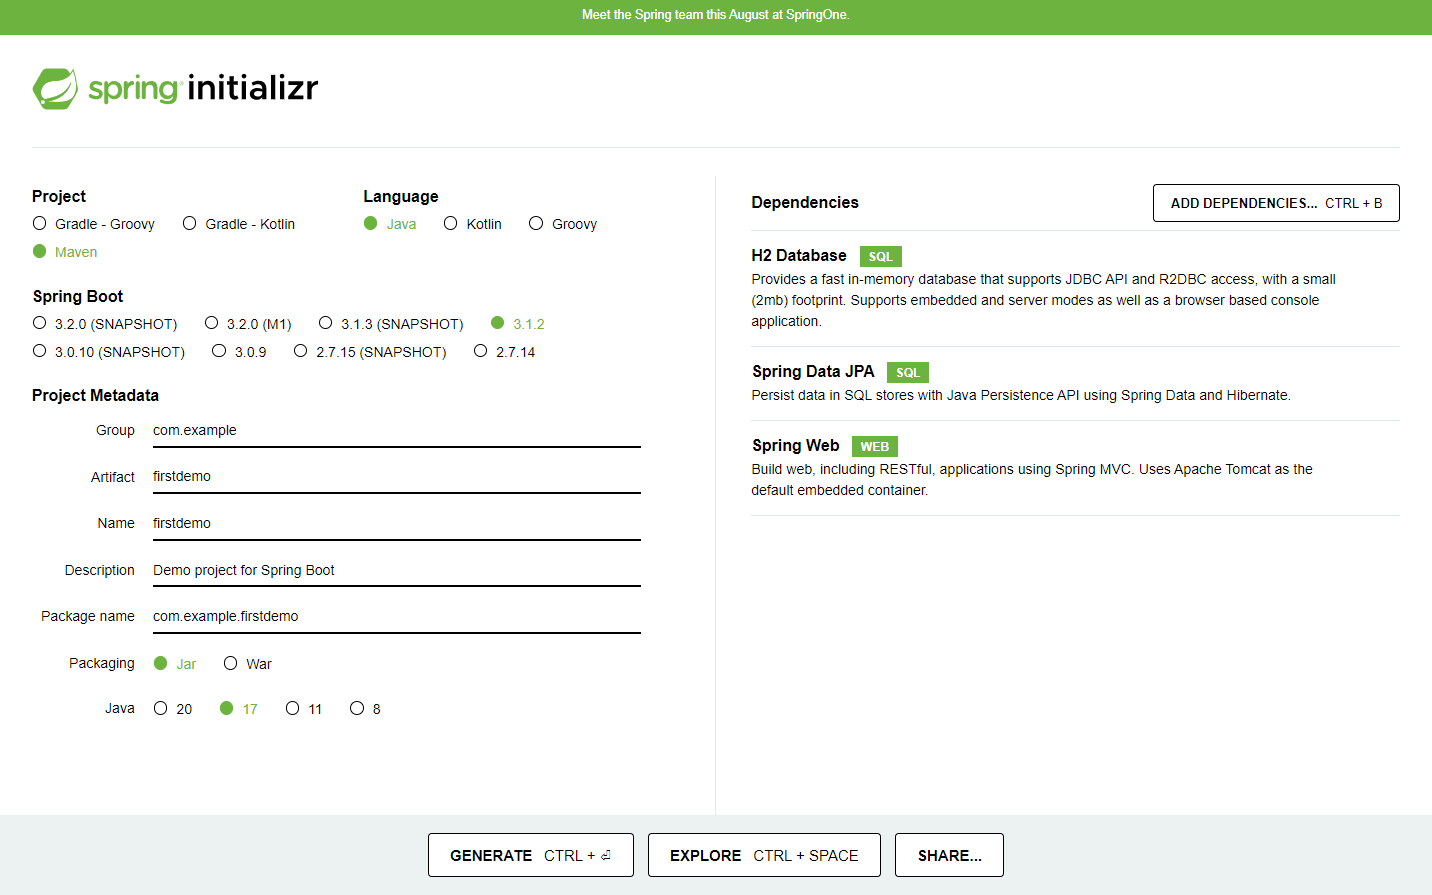The width and height of the screenshot is (1432, 895).
Task: Click the Spring Boot section heading
Action: pos(78,297)
